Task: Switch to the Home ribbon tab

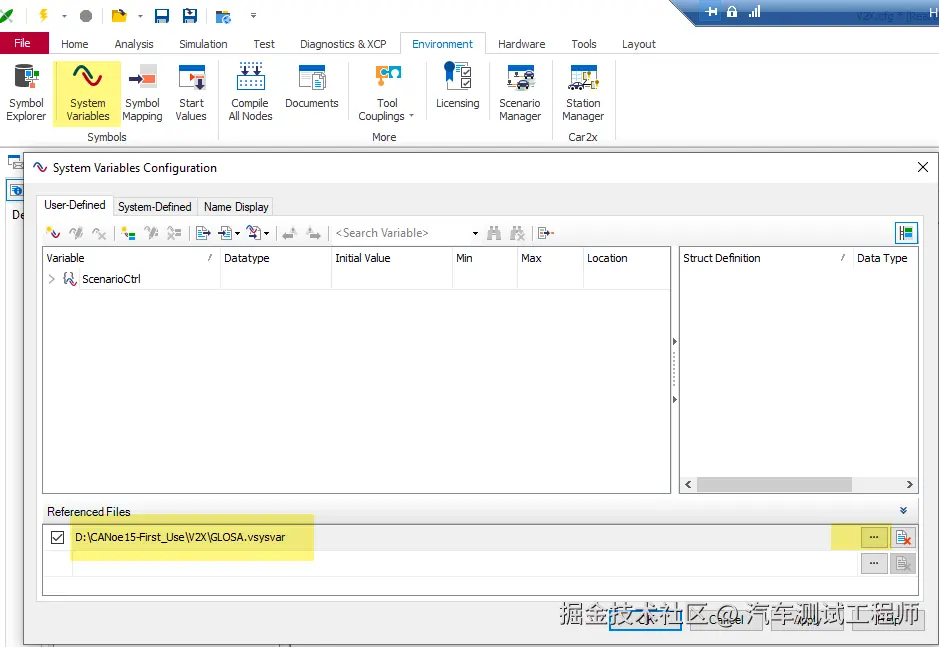Action: tap(74, 44)
